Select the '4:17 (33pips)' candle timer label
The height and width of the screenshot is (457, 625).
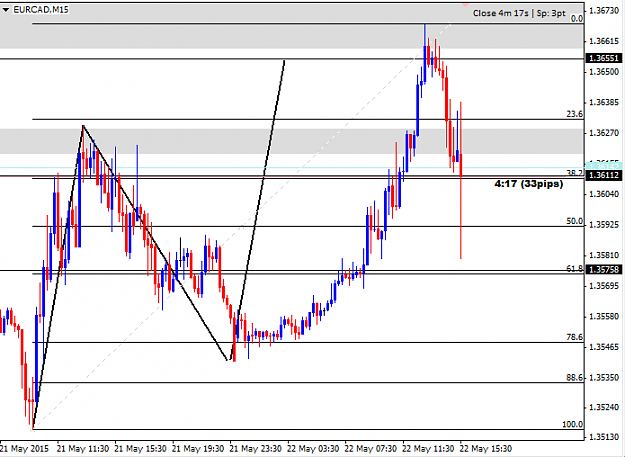[x=529, y=184]
